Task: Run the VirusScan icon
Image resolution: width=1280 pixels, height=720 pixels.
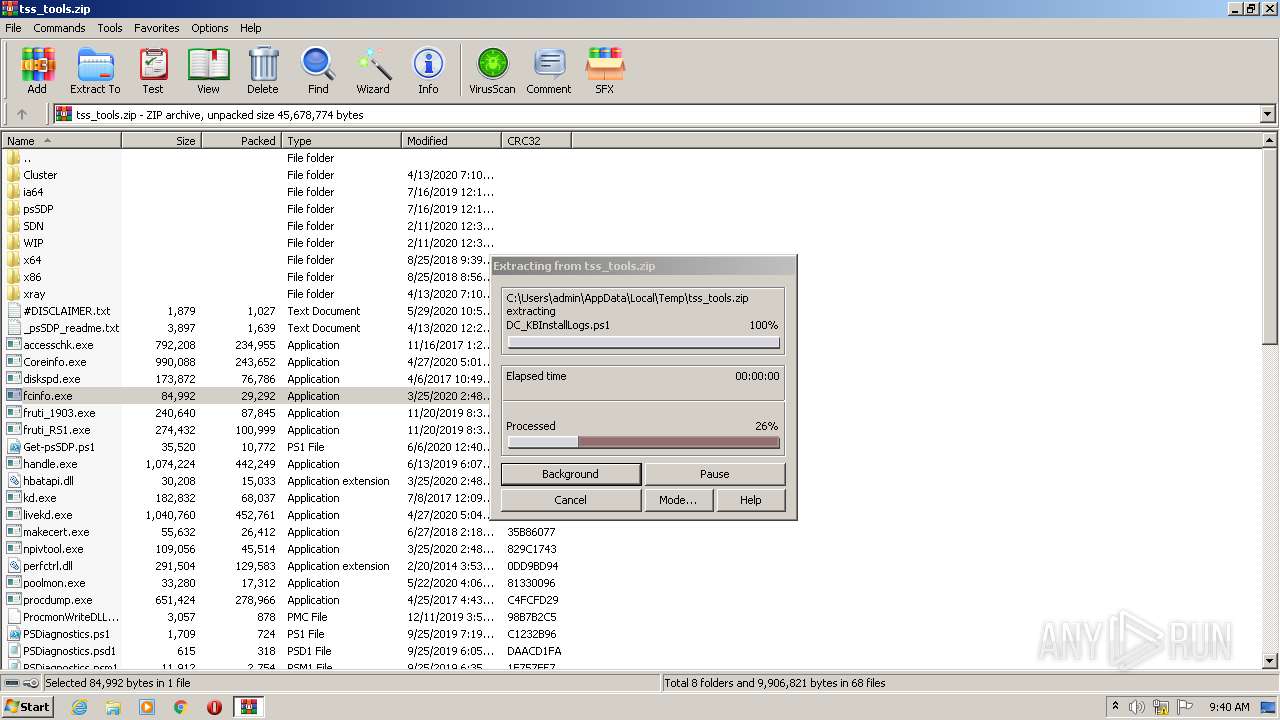Action: pos(492,71)
